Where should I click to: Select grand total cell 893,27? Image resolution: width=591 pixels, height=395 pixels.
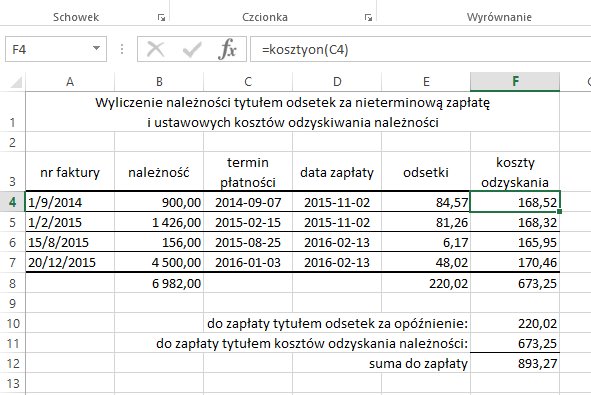[x=515, y=363]
